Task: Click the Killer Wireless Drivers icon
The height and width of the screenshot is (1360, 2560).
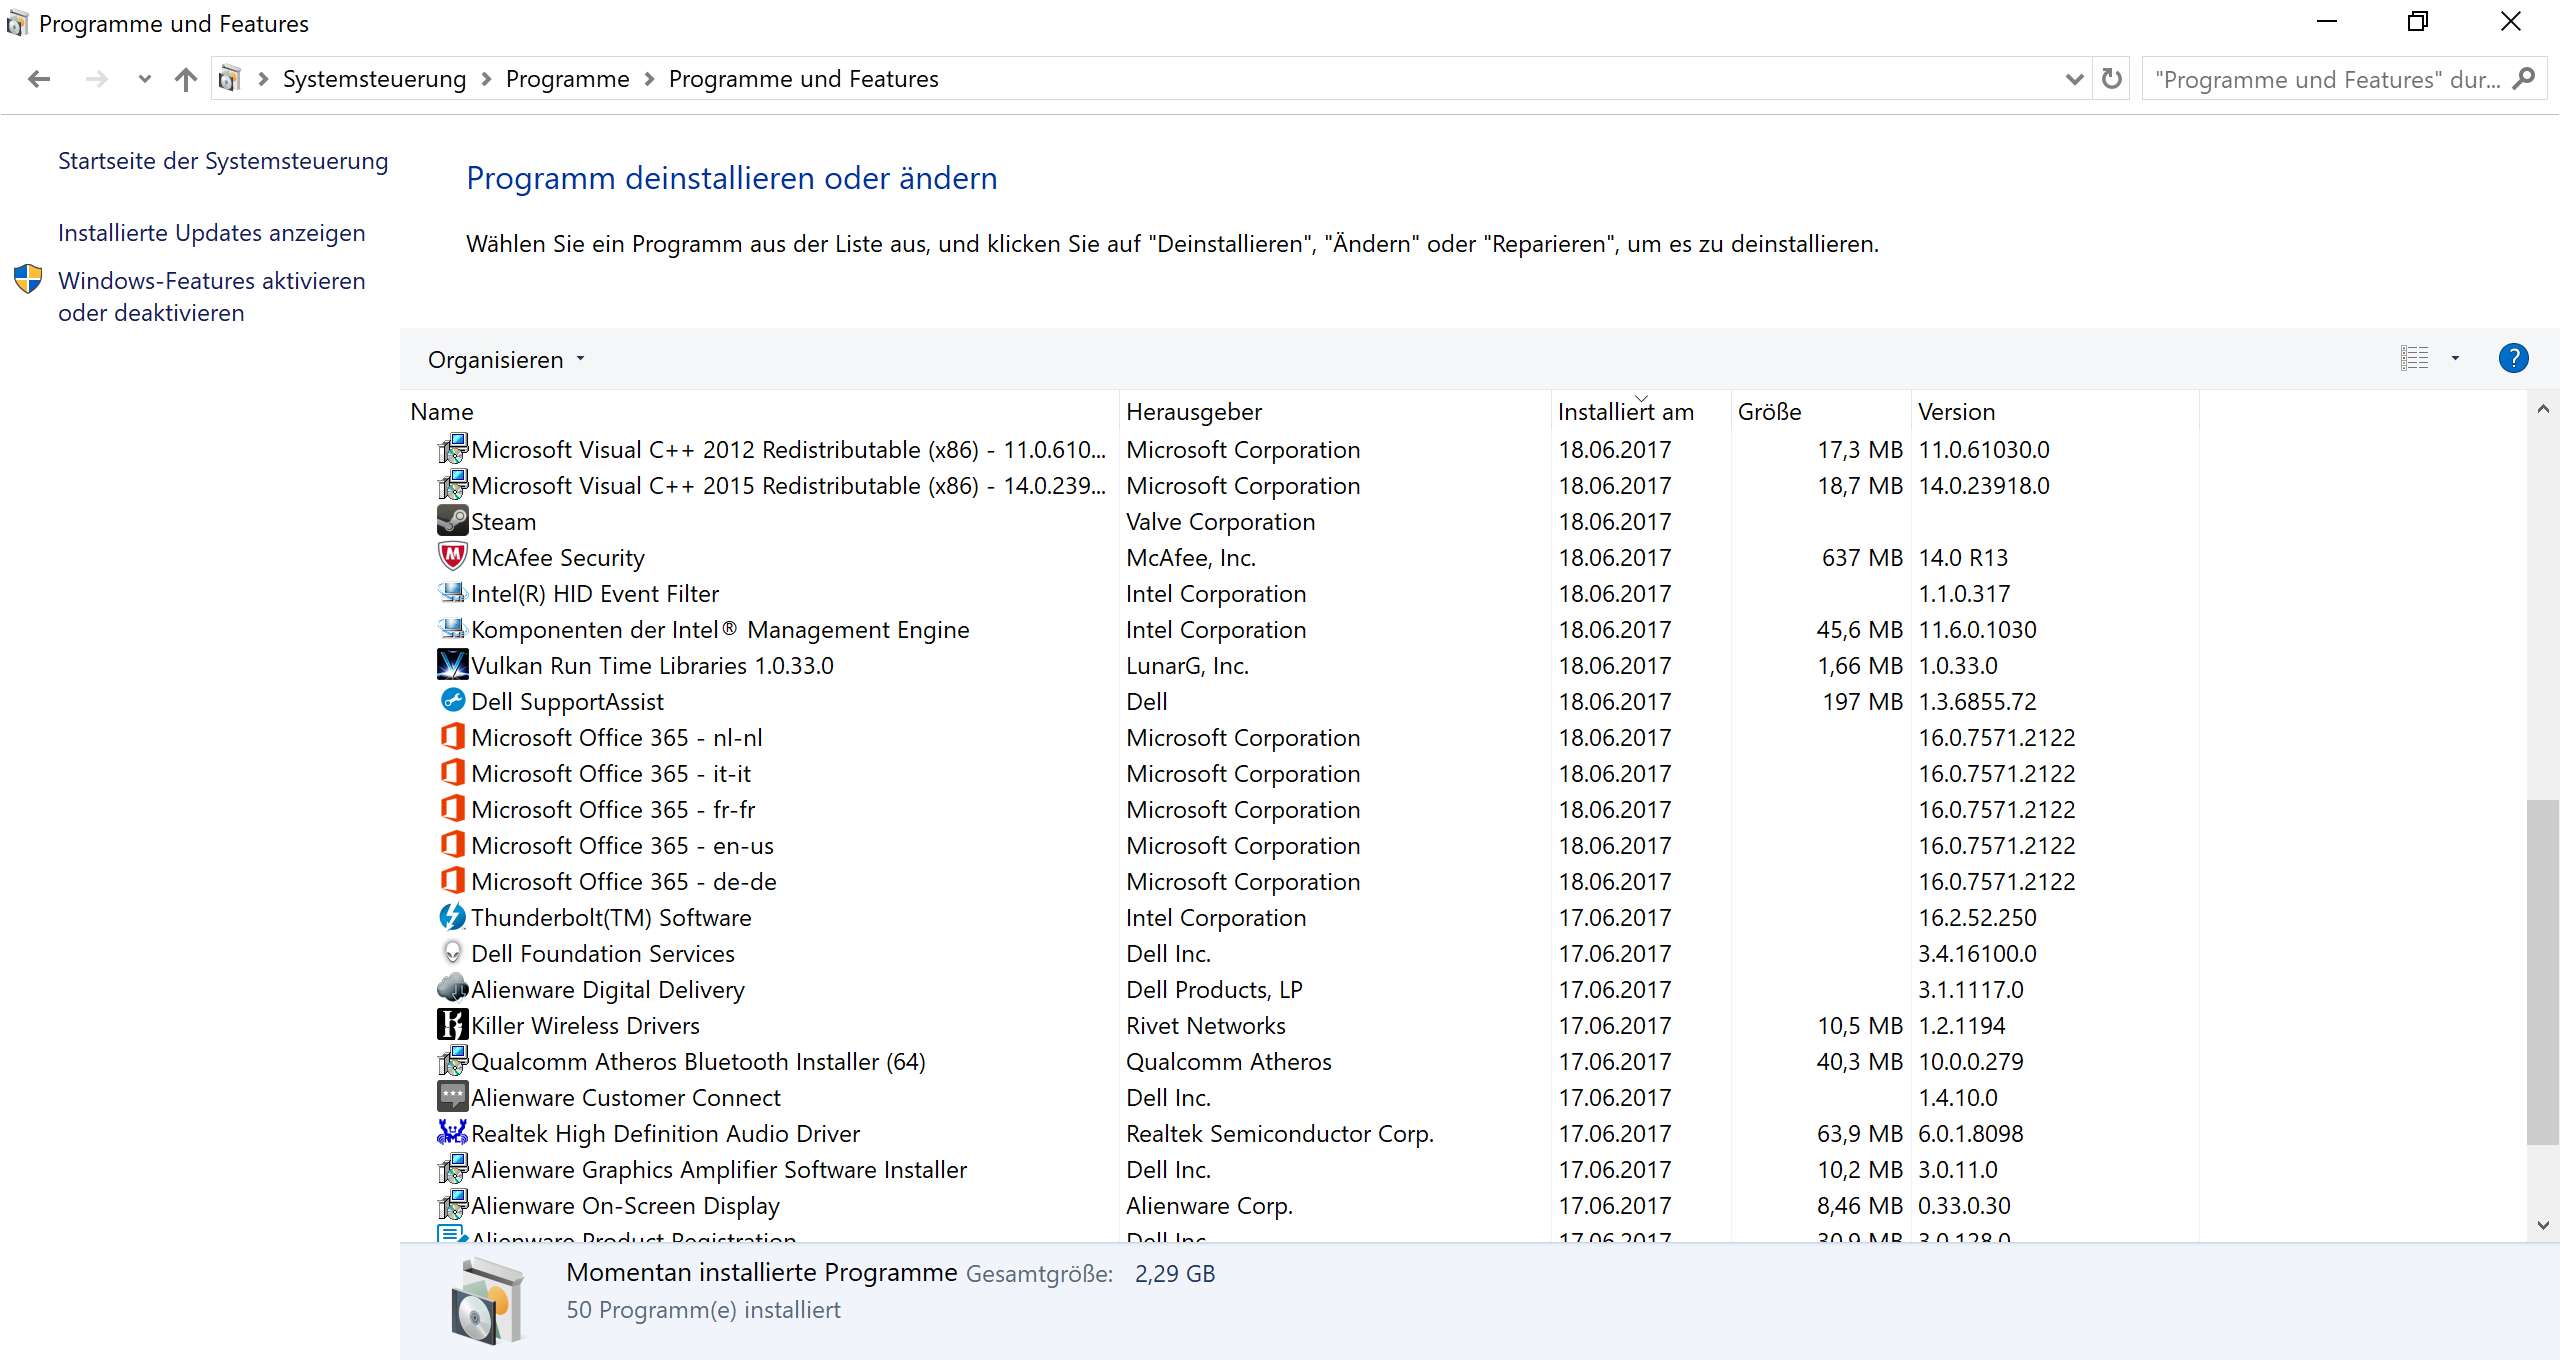Action: [452, 1025]
